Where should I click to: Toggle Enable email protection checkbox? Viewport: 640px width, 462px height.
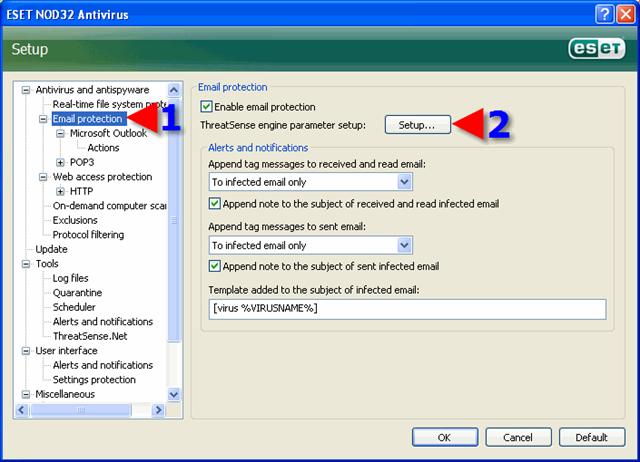pyautogui.click(x=207, y=107)
